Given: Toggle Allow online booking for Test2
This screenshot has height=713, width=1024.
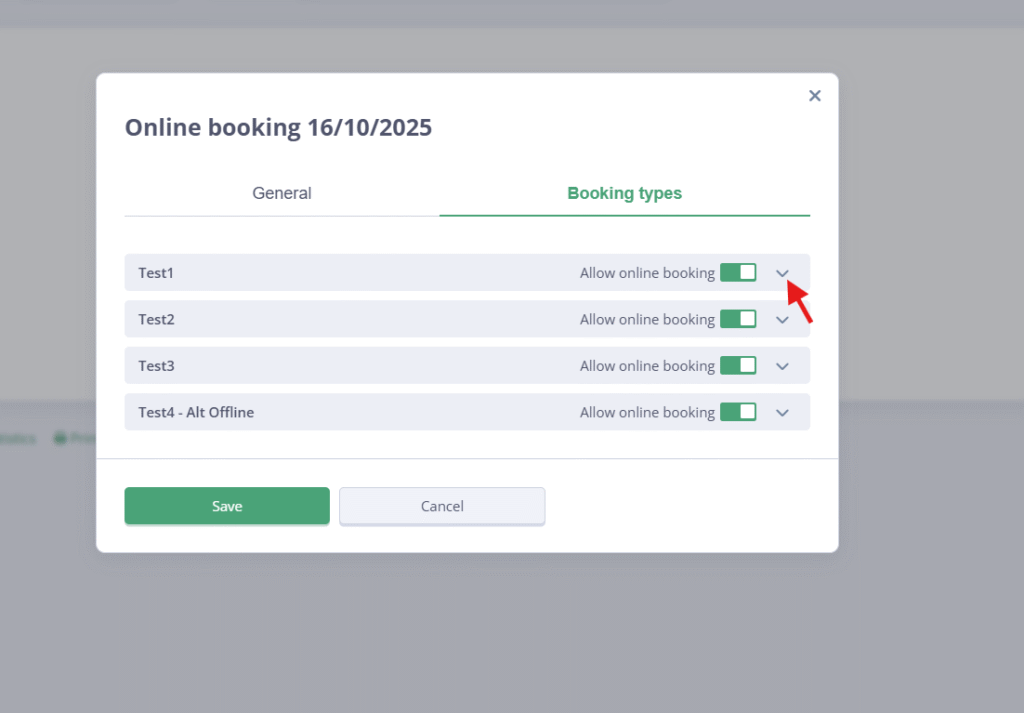Looking at the screenshot, I should (x=738, y=319).
